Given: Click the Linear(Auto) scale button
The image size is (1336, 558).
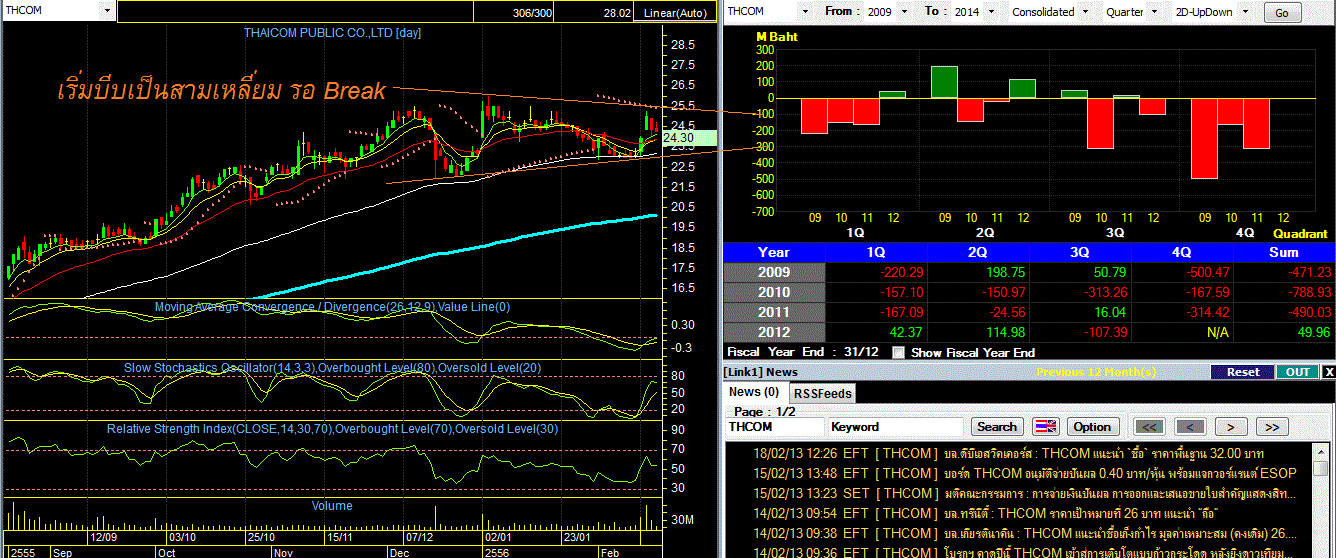Looking at the screenshot, I should [674, 13].
